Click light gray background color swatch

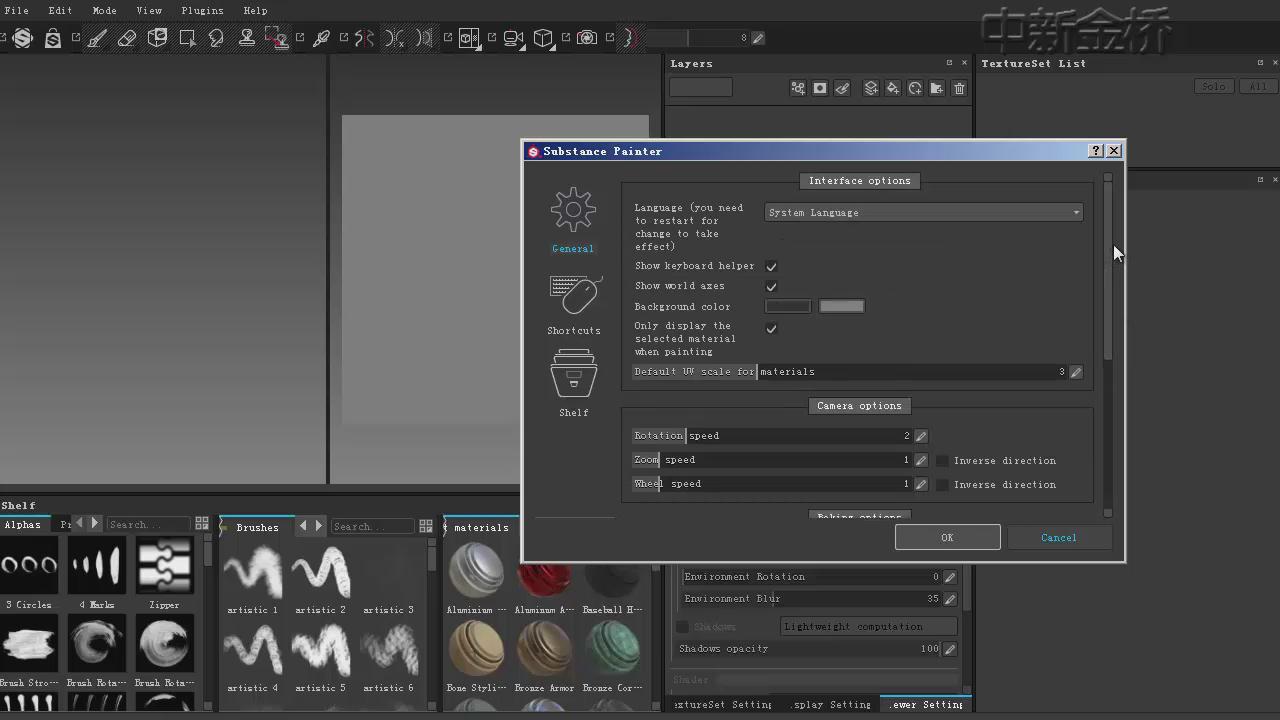click(842, 306)
